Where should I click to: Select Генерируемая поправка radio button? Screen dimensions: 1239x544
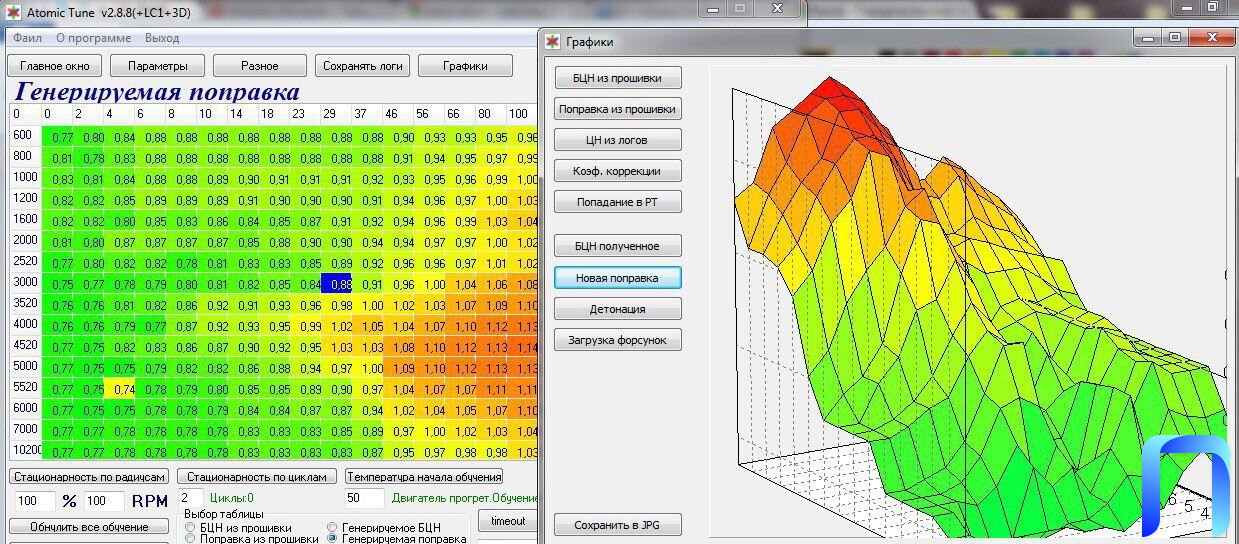point(332,539)
